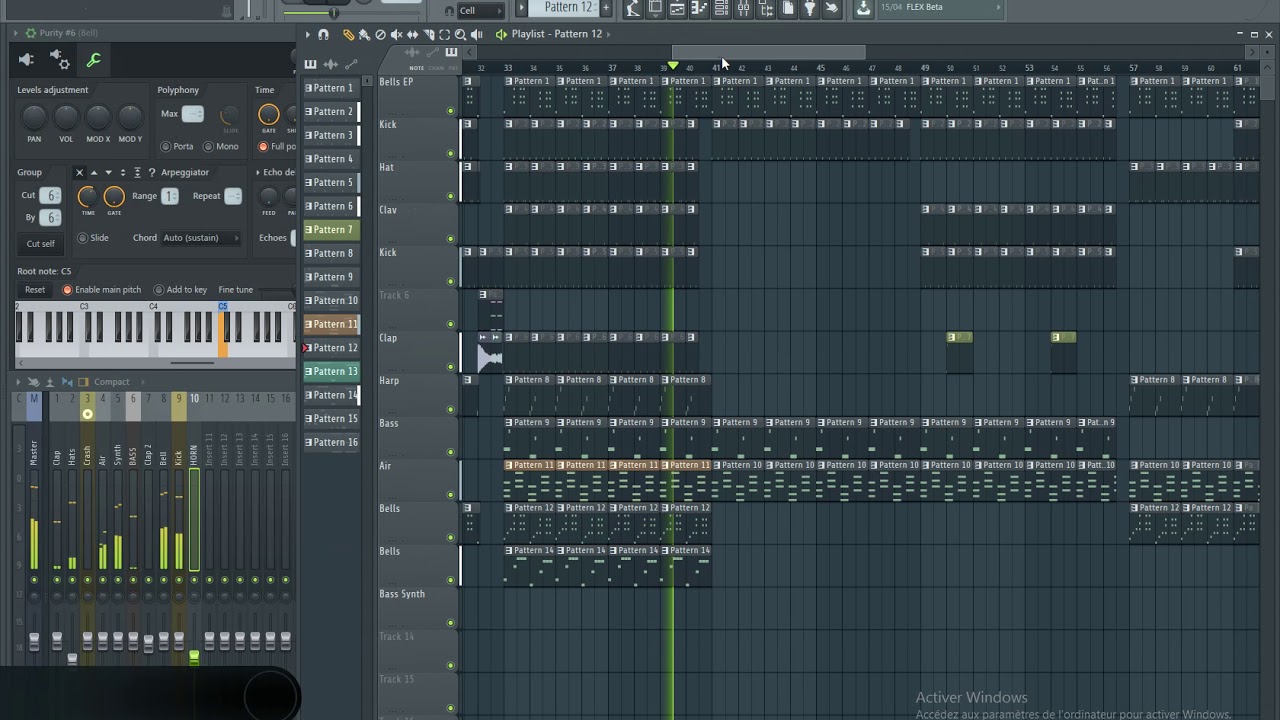The height and width of the screenshot is (720, 1280).
Task: Select Pattern 11 in the pattern picker
Action: point(331,324)
